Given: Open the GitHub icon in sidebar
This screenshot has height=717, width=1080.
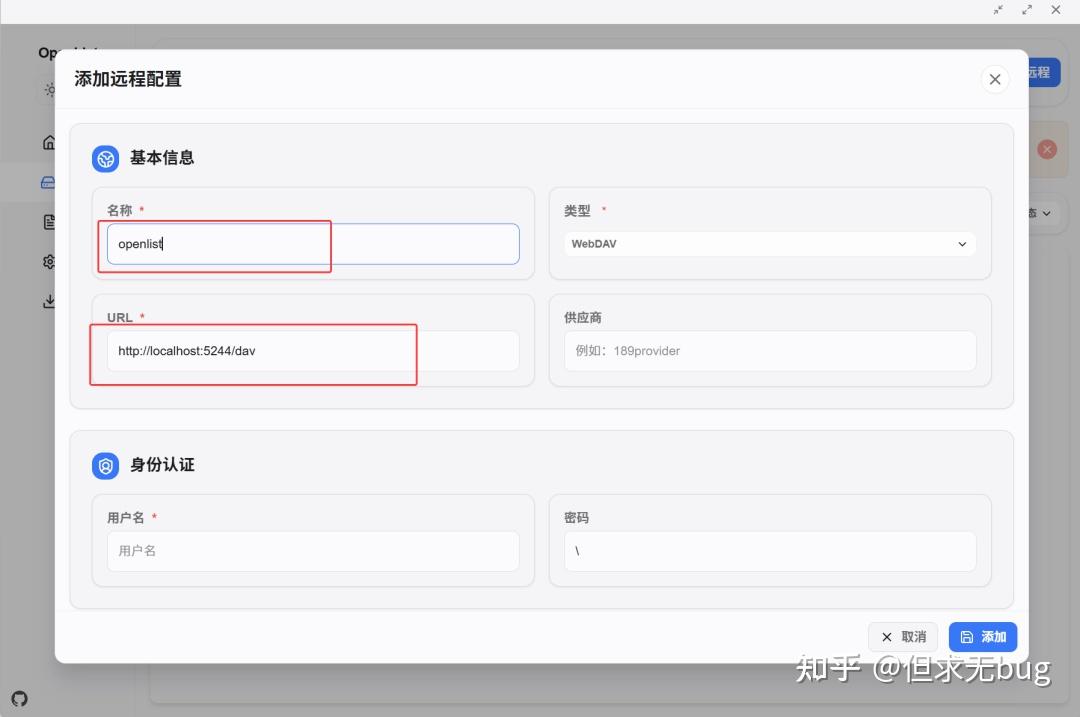Looking at the screenshot, I should [19, 698].
